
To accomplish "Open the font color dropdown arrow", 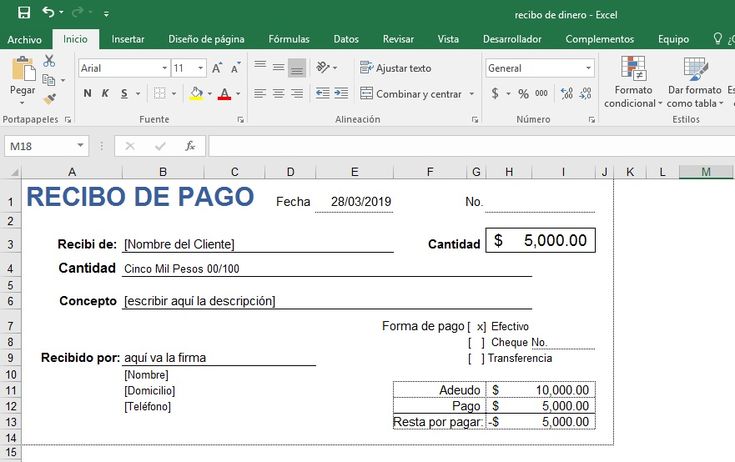I will (x=238, y=94).
